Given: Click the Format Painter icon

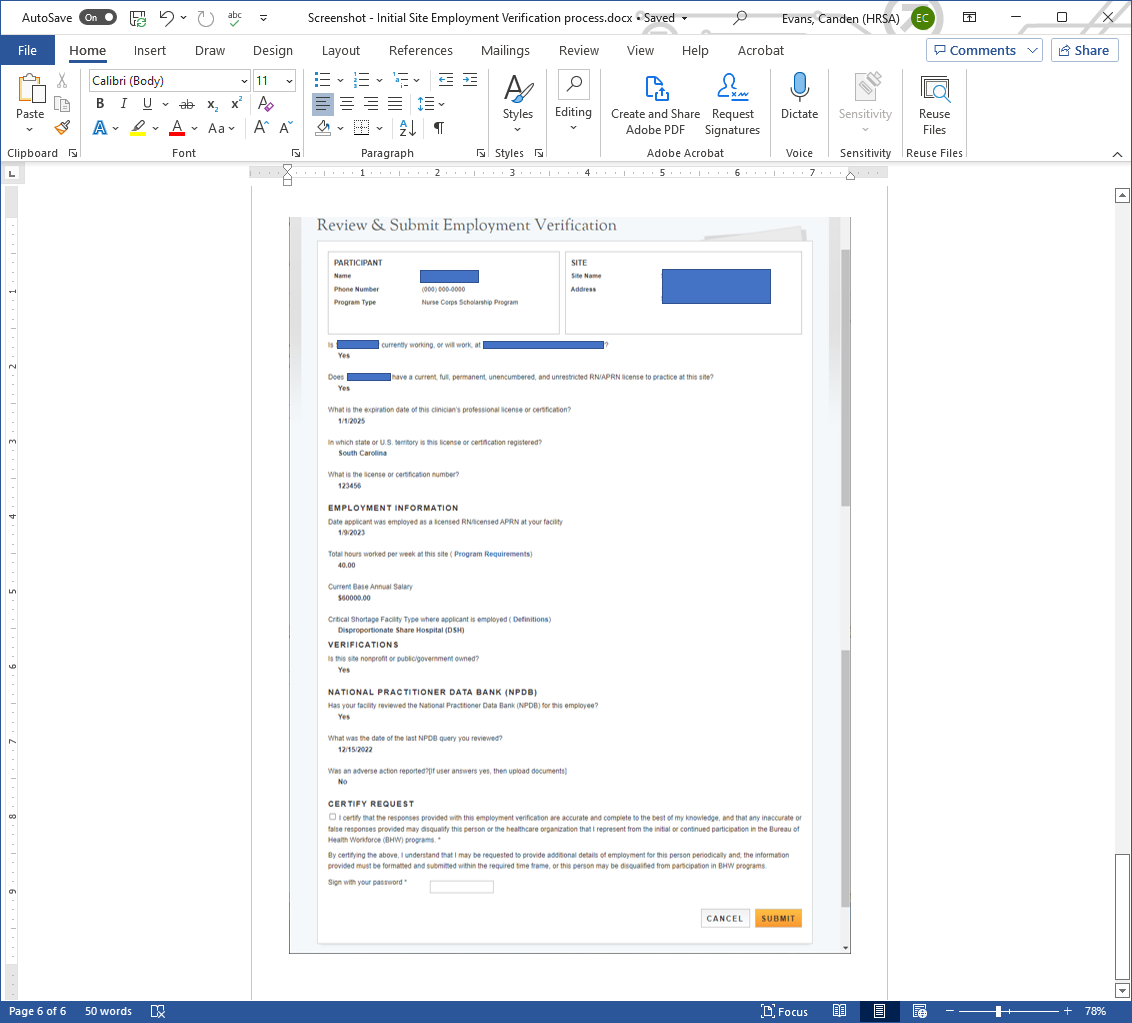Looking at the screenshot, I should (62, 128).
